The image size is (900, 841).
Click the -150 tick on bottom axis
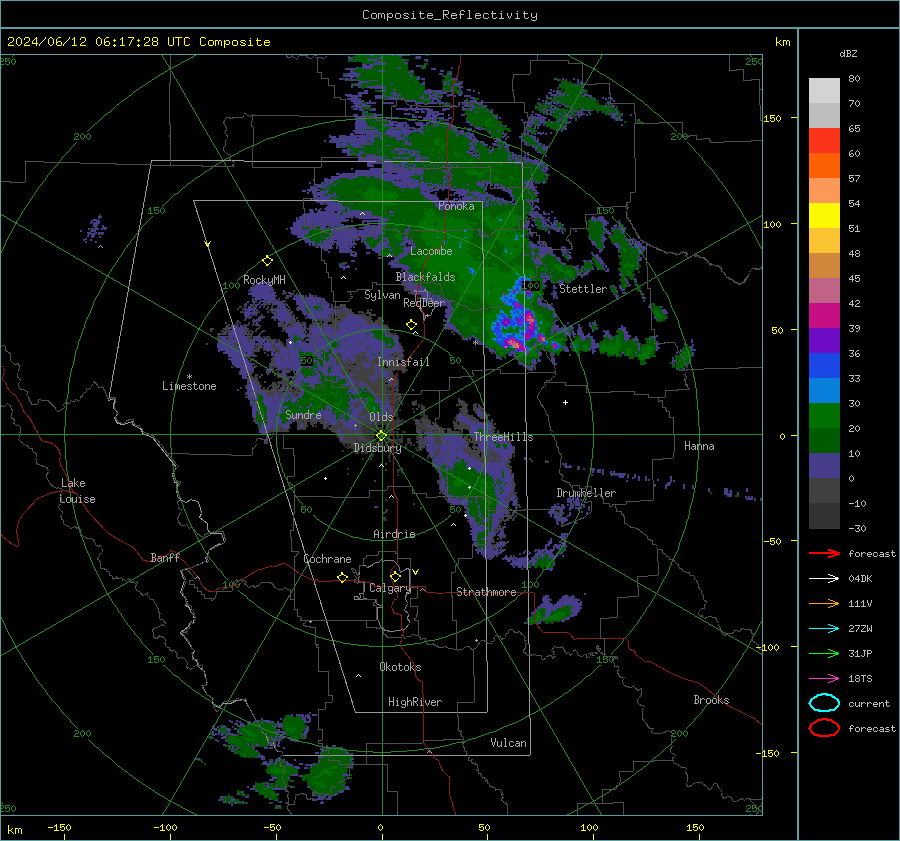(x=59, y=827)
